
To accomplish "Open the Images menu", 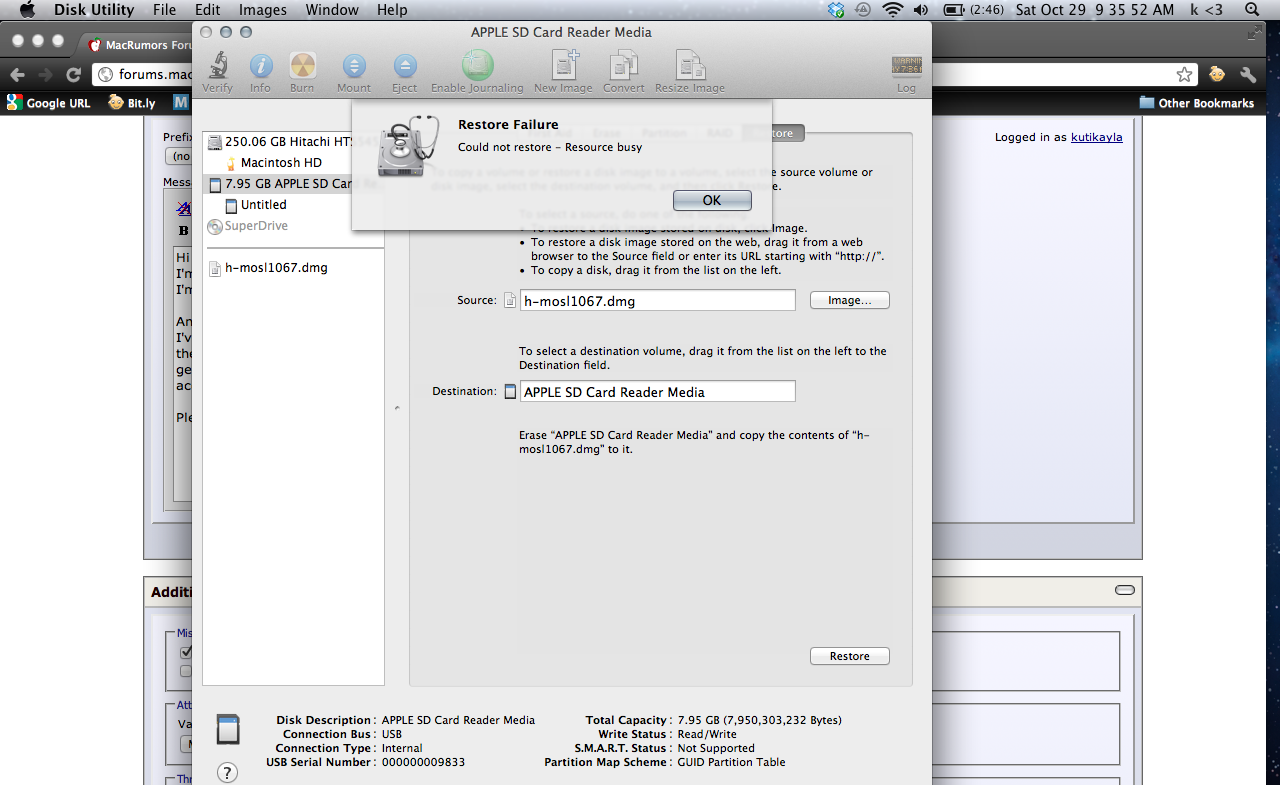I will (x=263, y=10).
